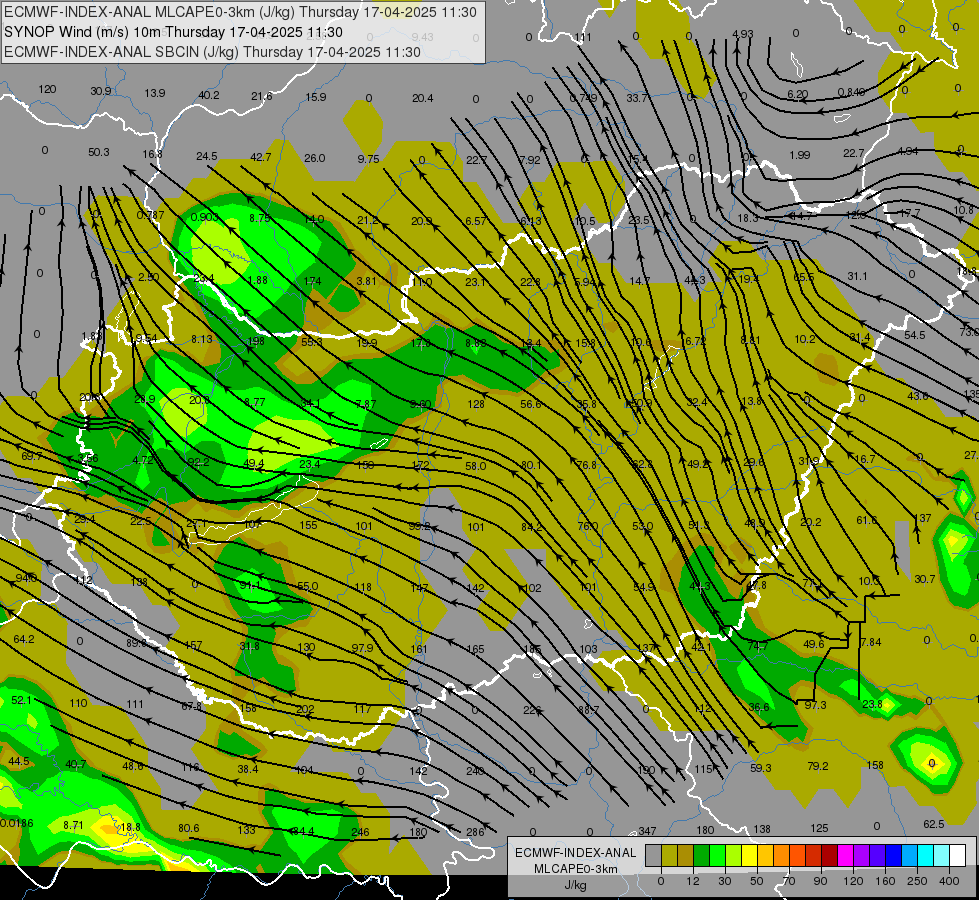The width and height of the screenshot is (979, 900).
Task: Click the map value 198
Action: coord(255,341)
